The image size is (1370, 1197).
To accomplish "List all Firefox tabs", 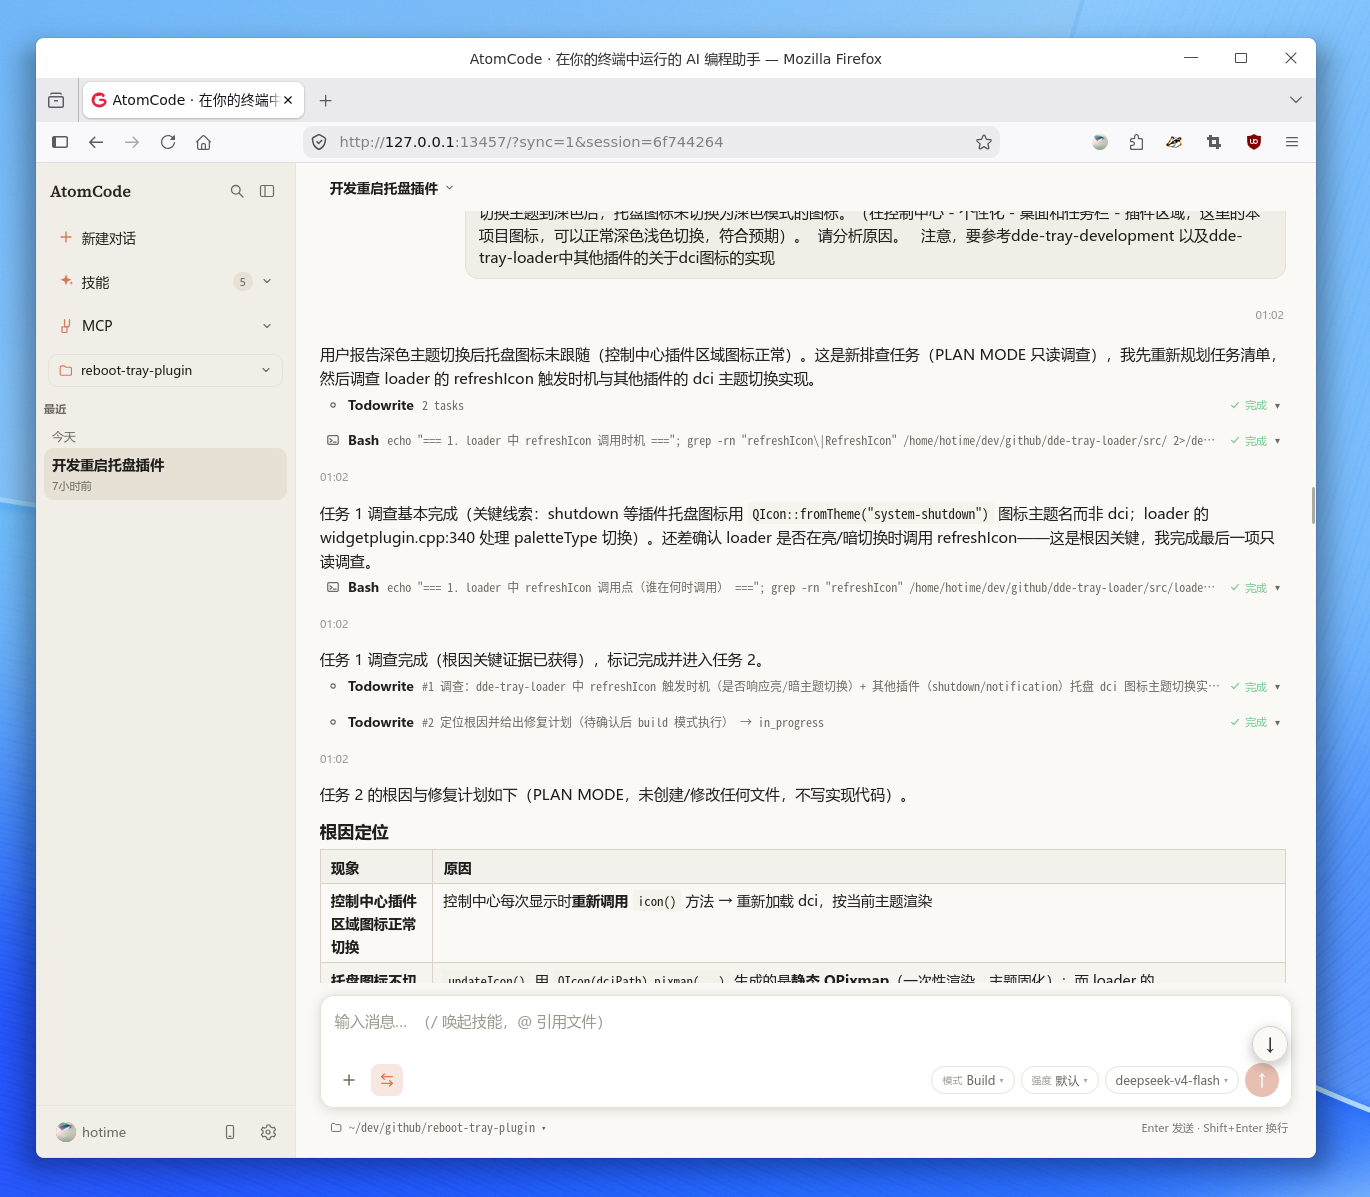I will (x=1296, y=100).
